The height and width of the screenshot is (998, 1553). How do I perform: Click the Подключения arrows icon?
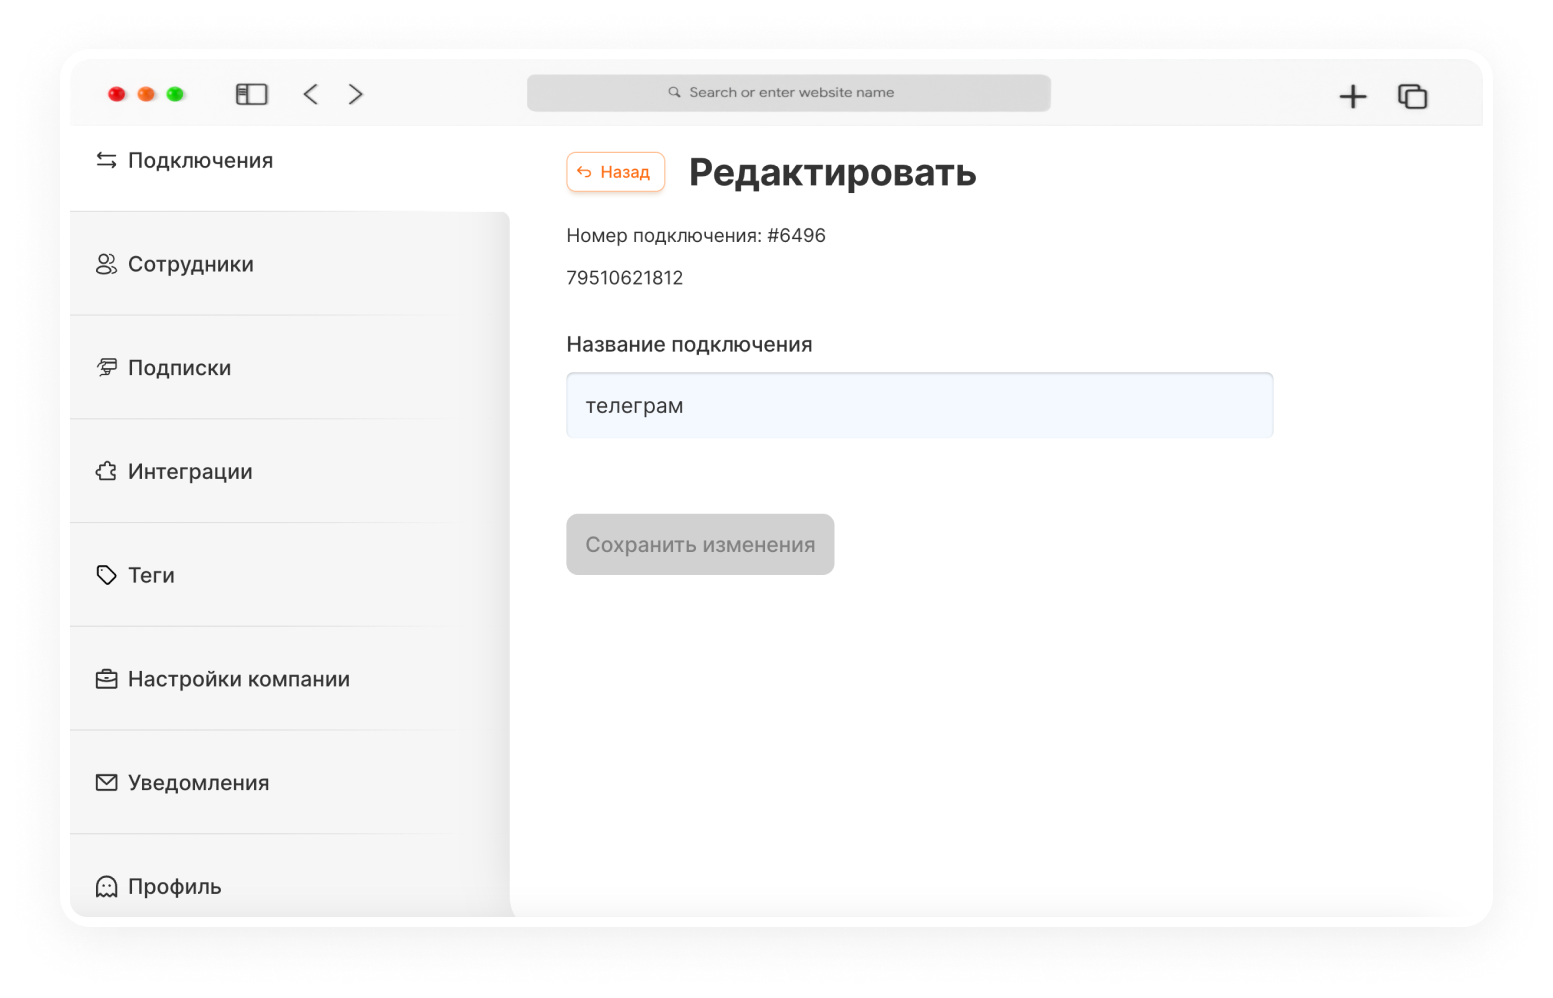(x=106, y=160)
